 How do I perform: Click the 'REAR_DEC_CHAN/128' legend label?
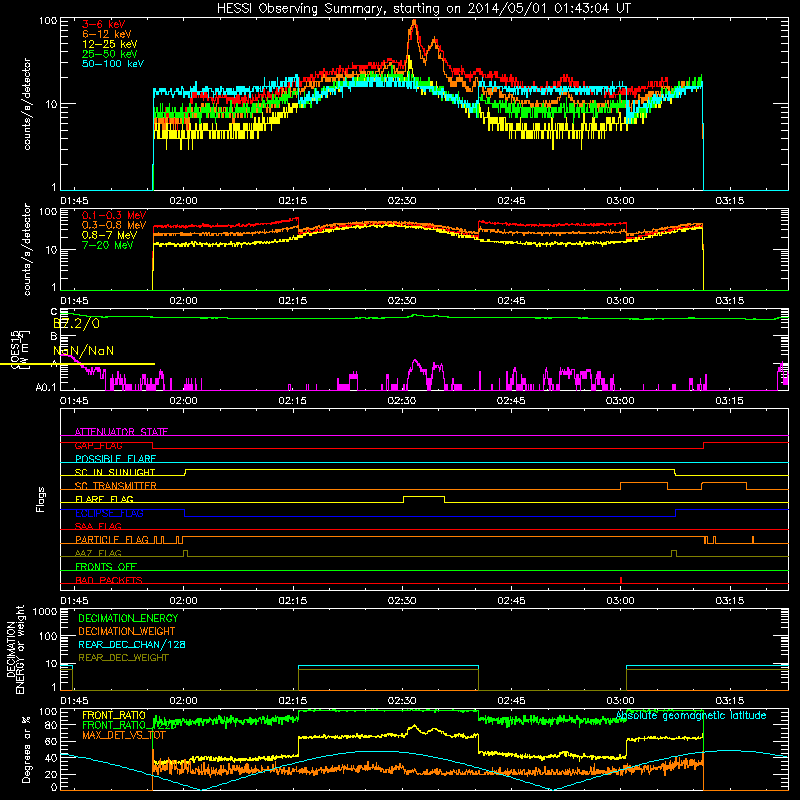pyautogui.click(x=132, y=644)
